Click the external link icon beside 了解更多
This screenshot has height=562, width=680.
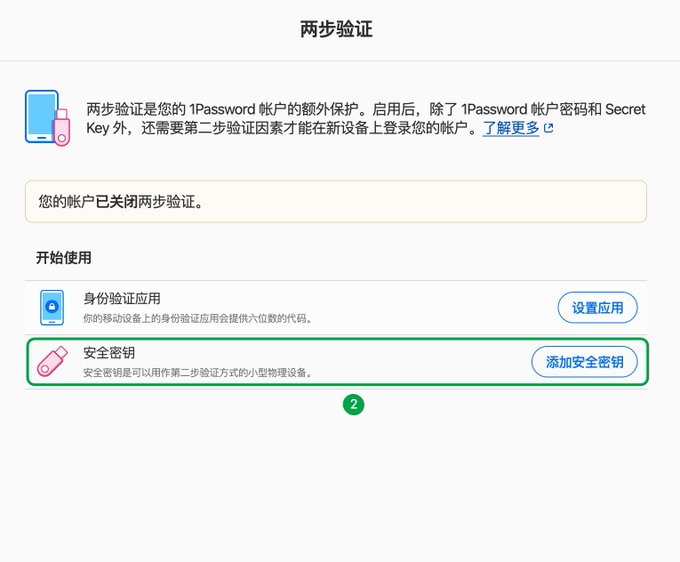click(549, 128)
